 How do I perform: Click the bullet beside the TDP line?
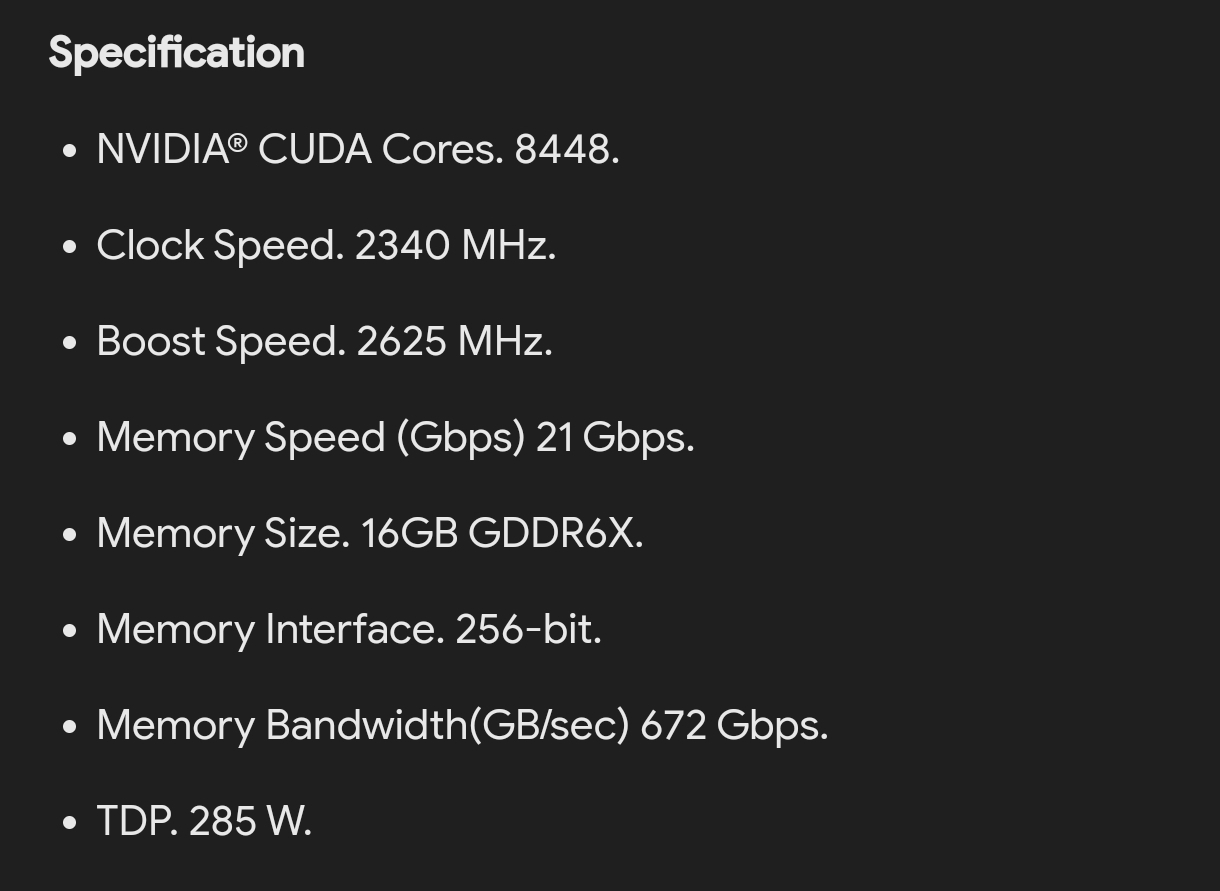69,823
